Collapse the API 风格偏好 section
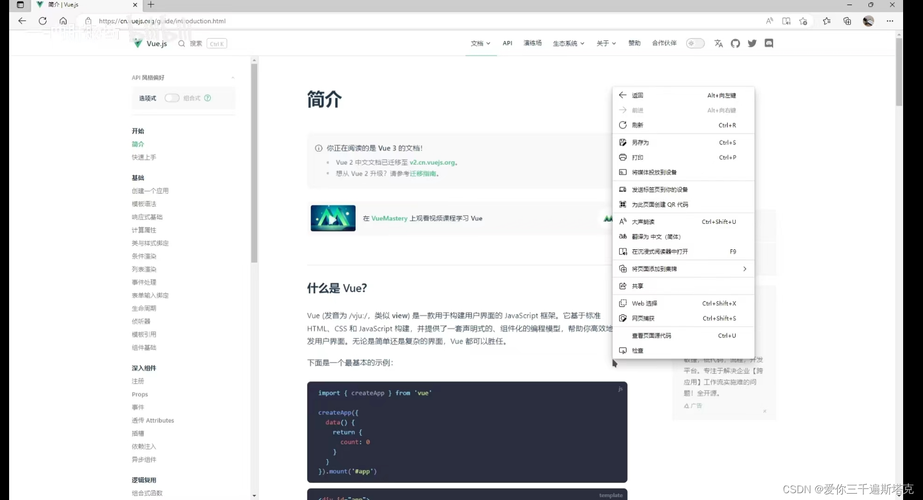This screenshot has width=923, height=500. pyautogui.click(x=233, y=78)
